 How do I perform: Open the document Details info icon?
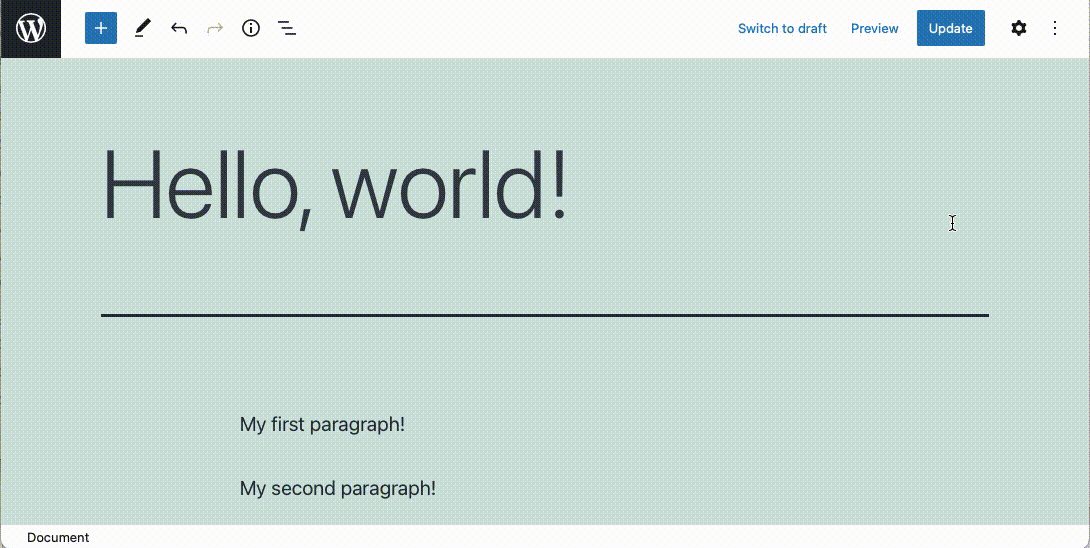point(250,28)
